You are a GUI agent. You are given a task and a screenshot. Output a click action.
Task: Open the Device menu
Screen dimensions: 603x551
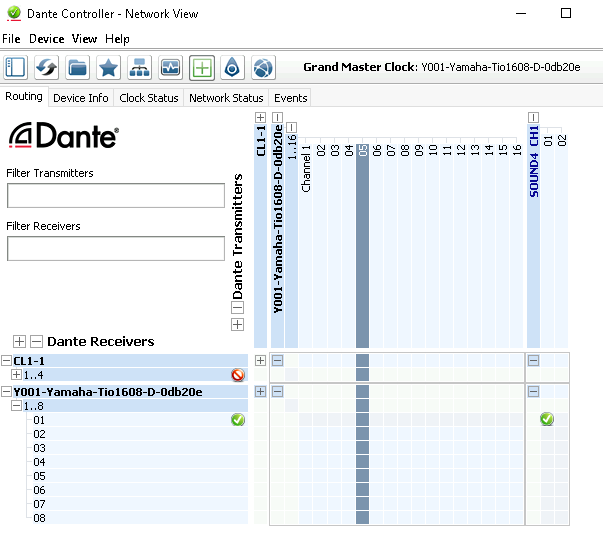pos(47,39)
